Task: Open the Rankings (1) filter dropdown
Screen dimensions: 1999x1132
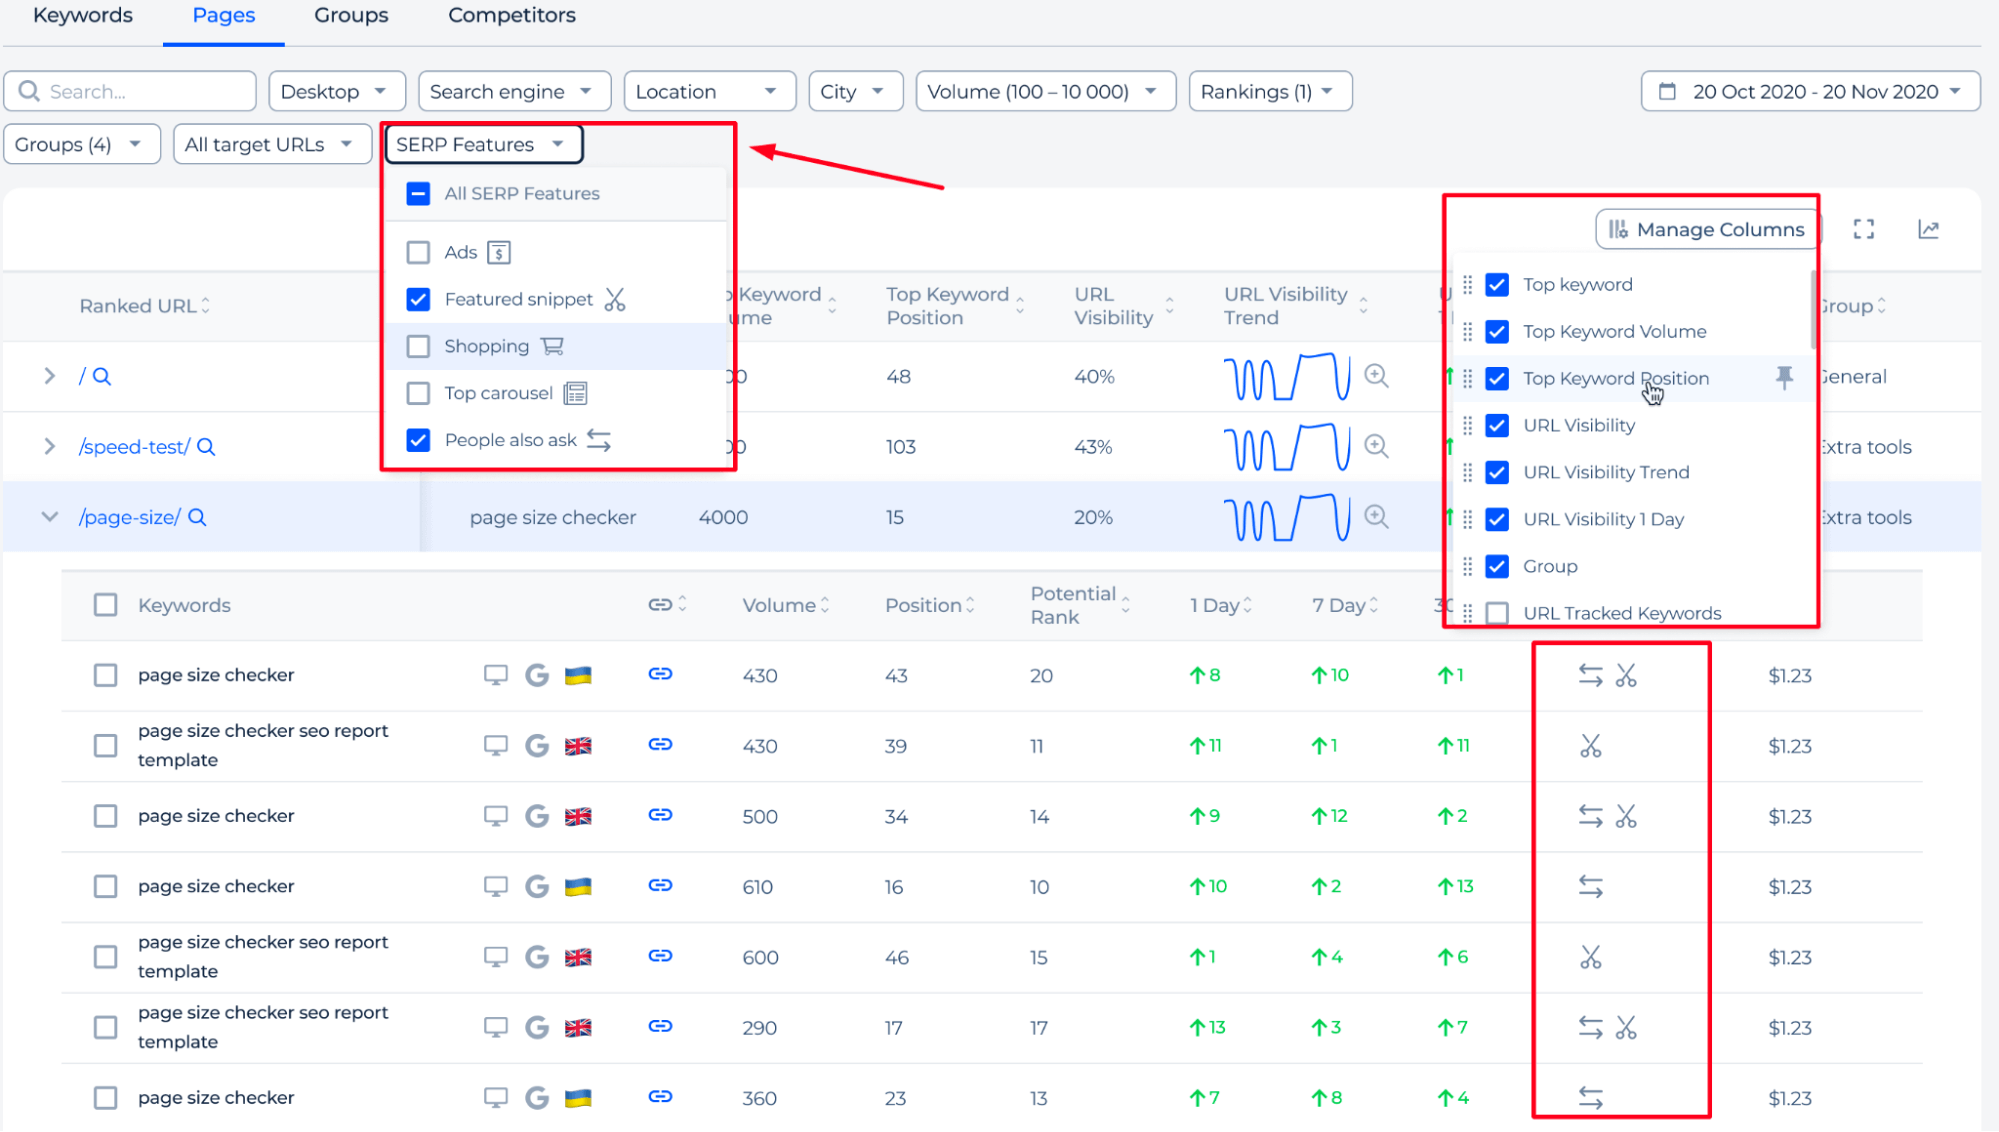Action: pos(1262,92)
